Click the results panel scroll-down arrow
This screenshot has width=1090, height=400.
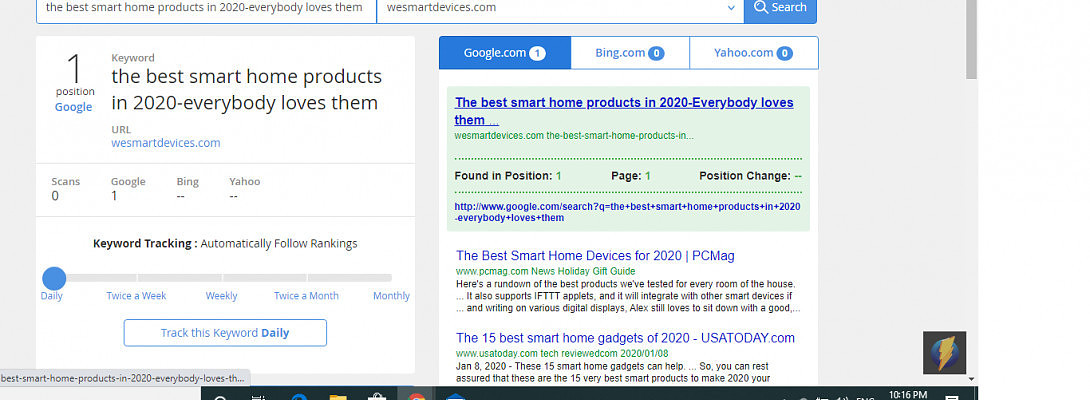pyautogui.click(x=972, y=379)
